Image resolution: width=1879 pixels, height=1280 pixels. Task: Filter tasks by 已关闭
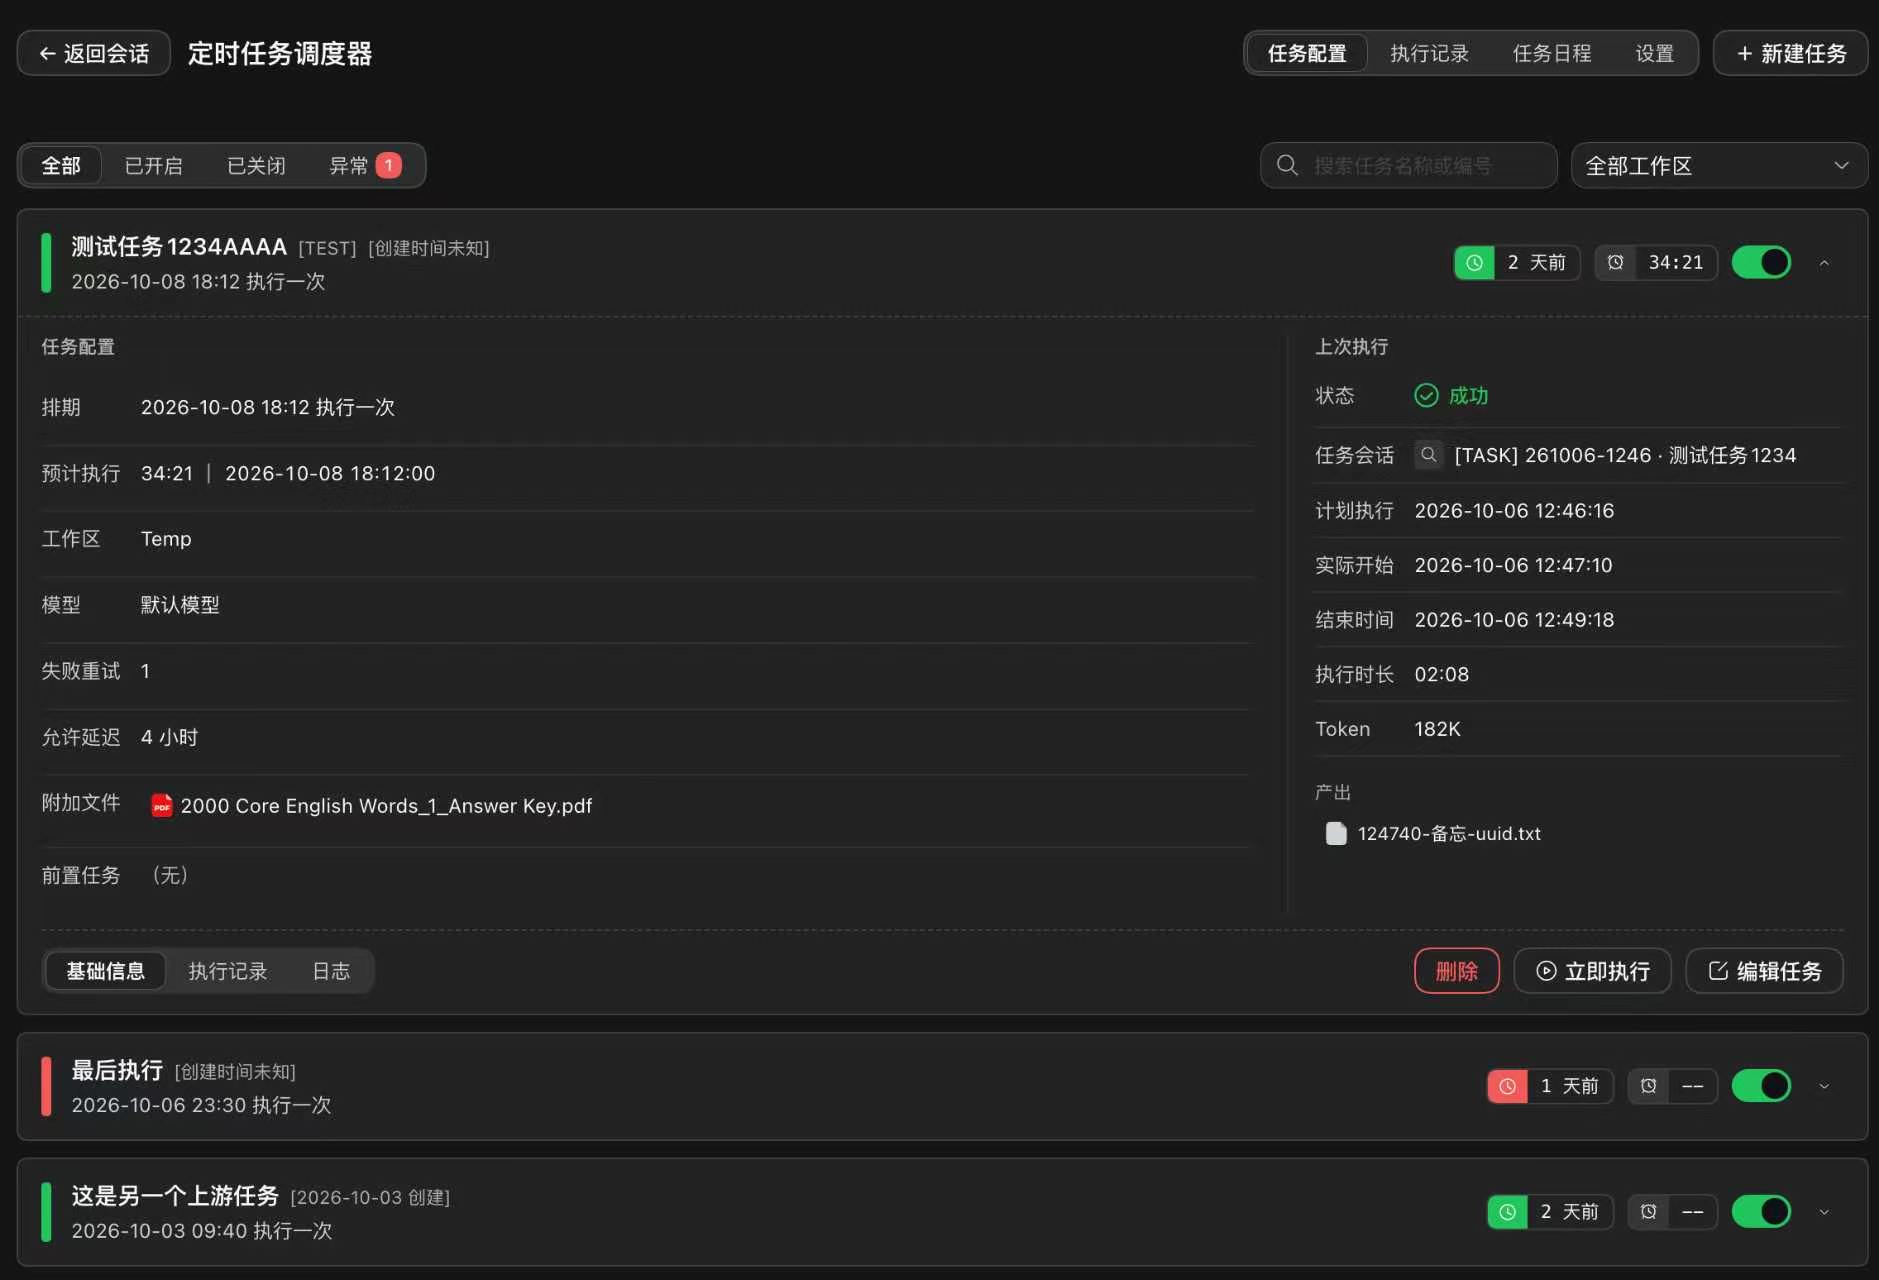coord(256,165)
